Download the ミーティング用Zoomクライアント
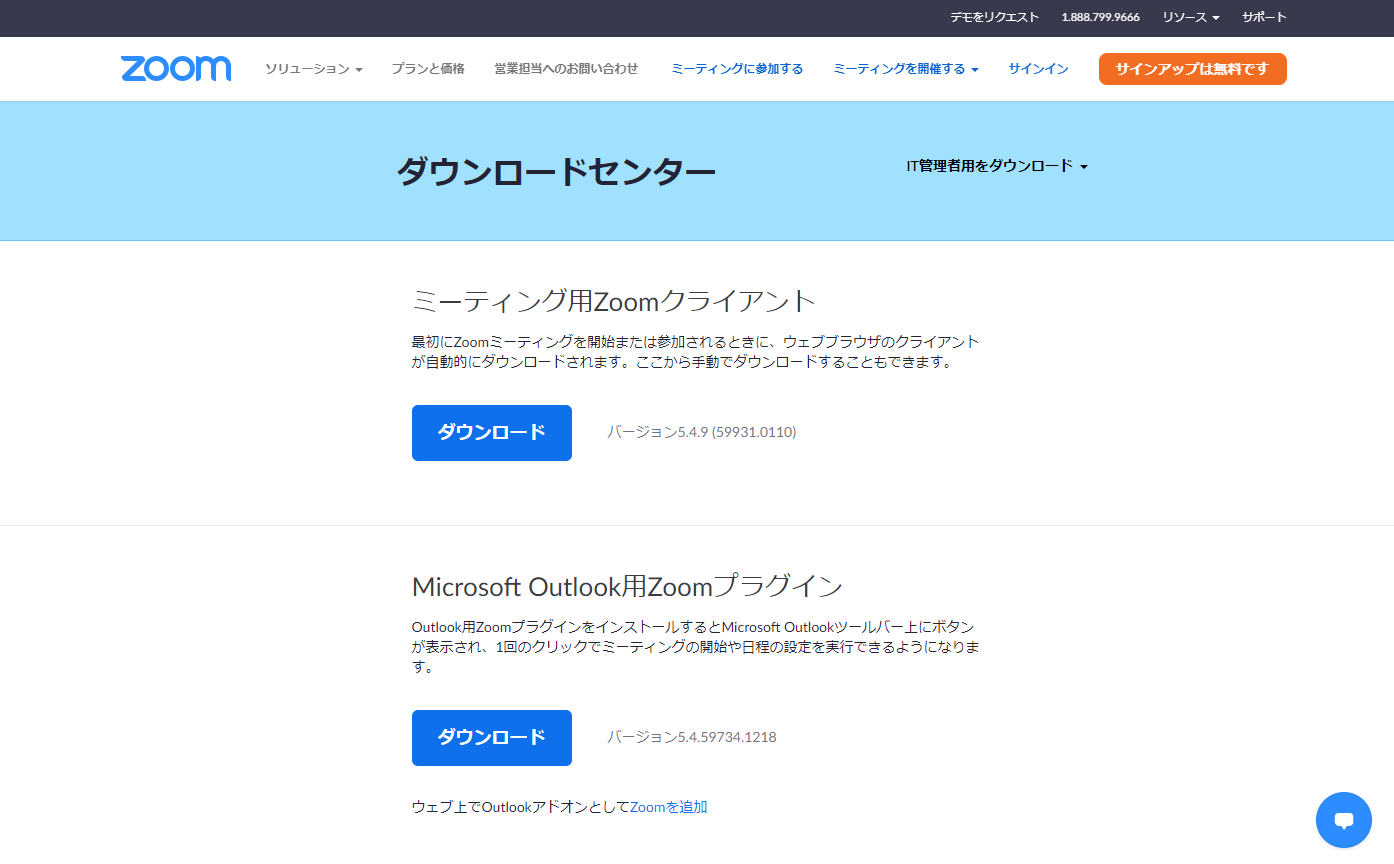The height and width of the screenshot is (864, 1394). (492, 433)
